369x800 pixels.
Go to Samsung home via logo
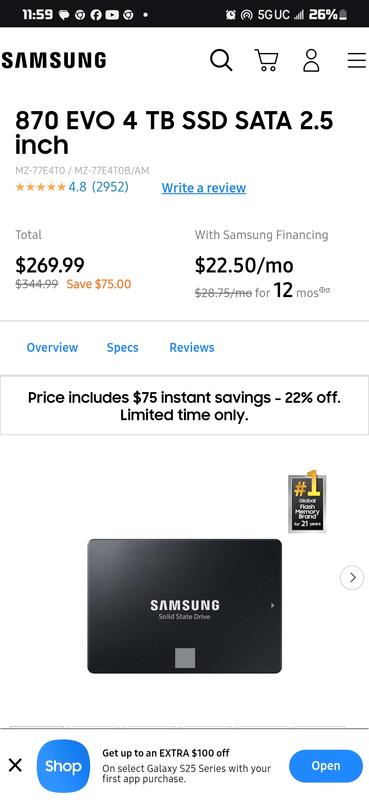pos(54,60)
